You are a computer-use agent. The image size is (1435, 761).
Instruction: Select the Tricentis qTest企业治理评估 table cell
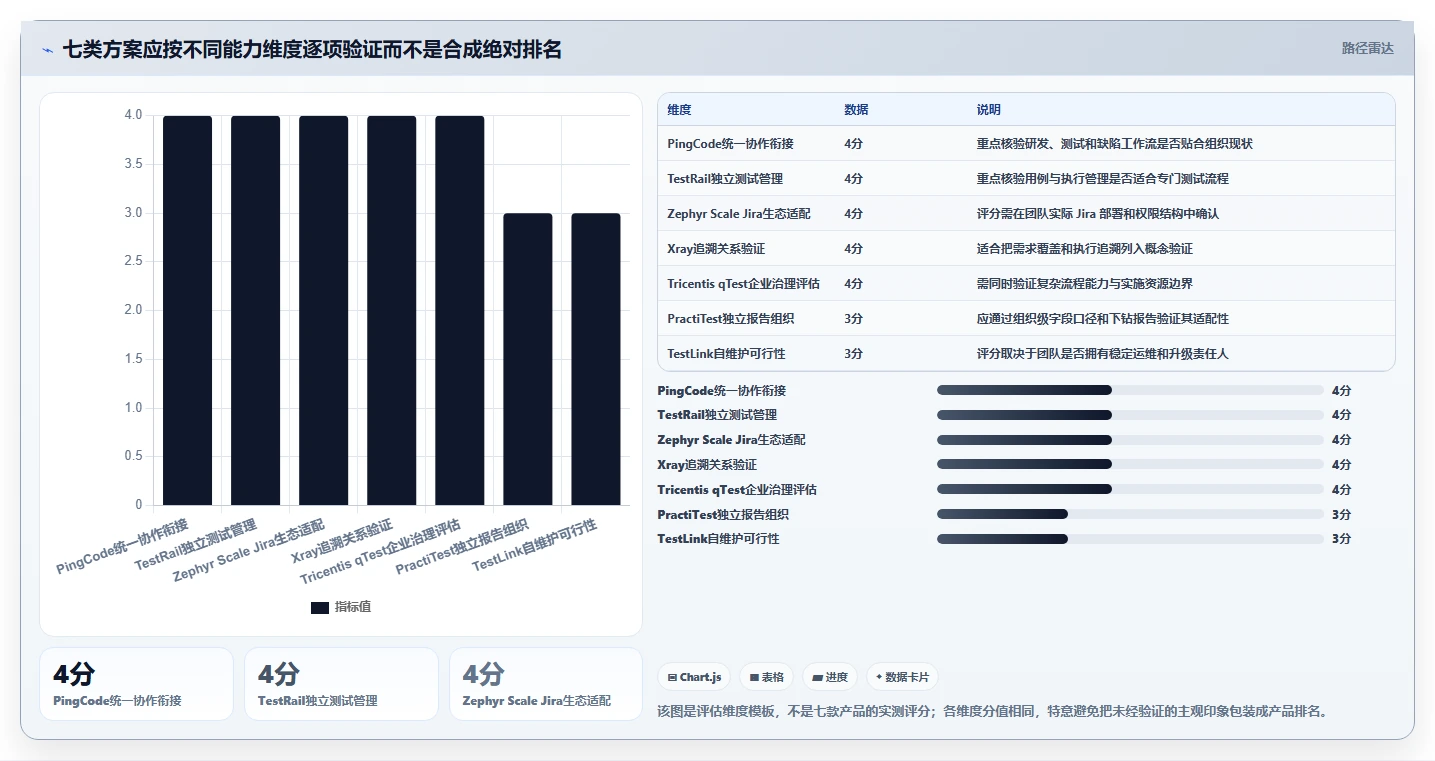tap(743, 284)
